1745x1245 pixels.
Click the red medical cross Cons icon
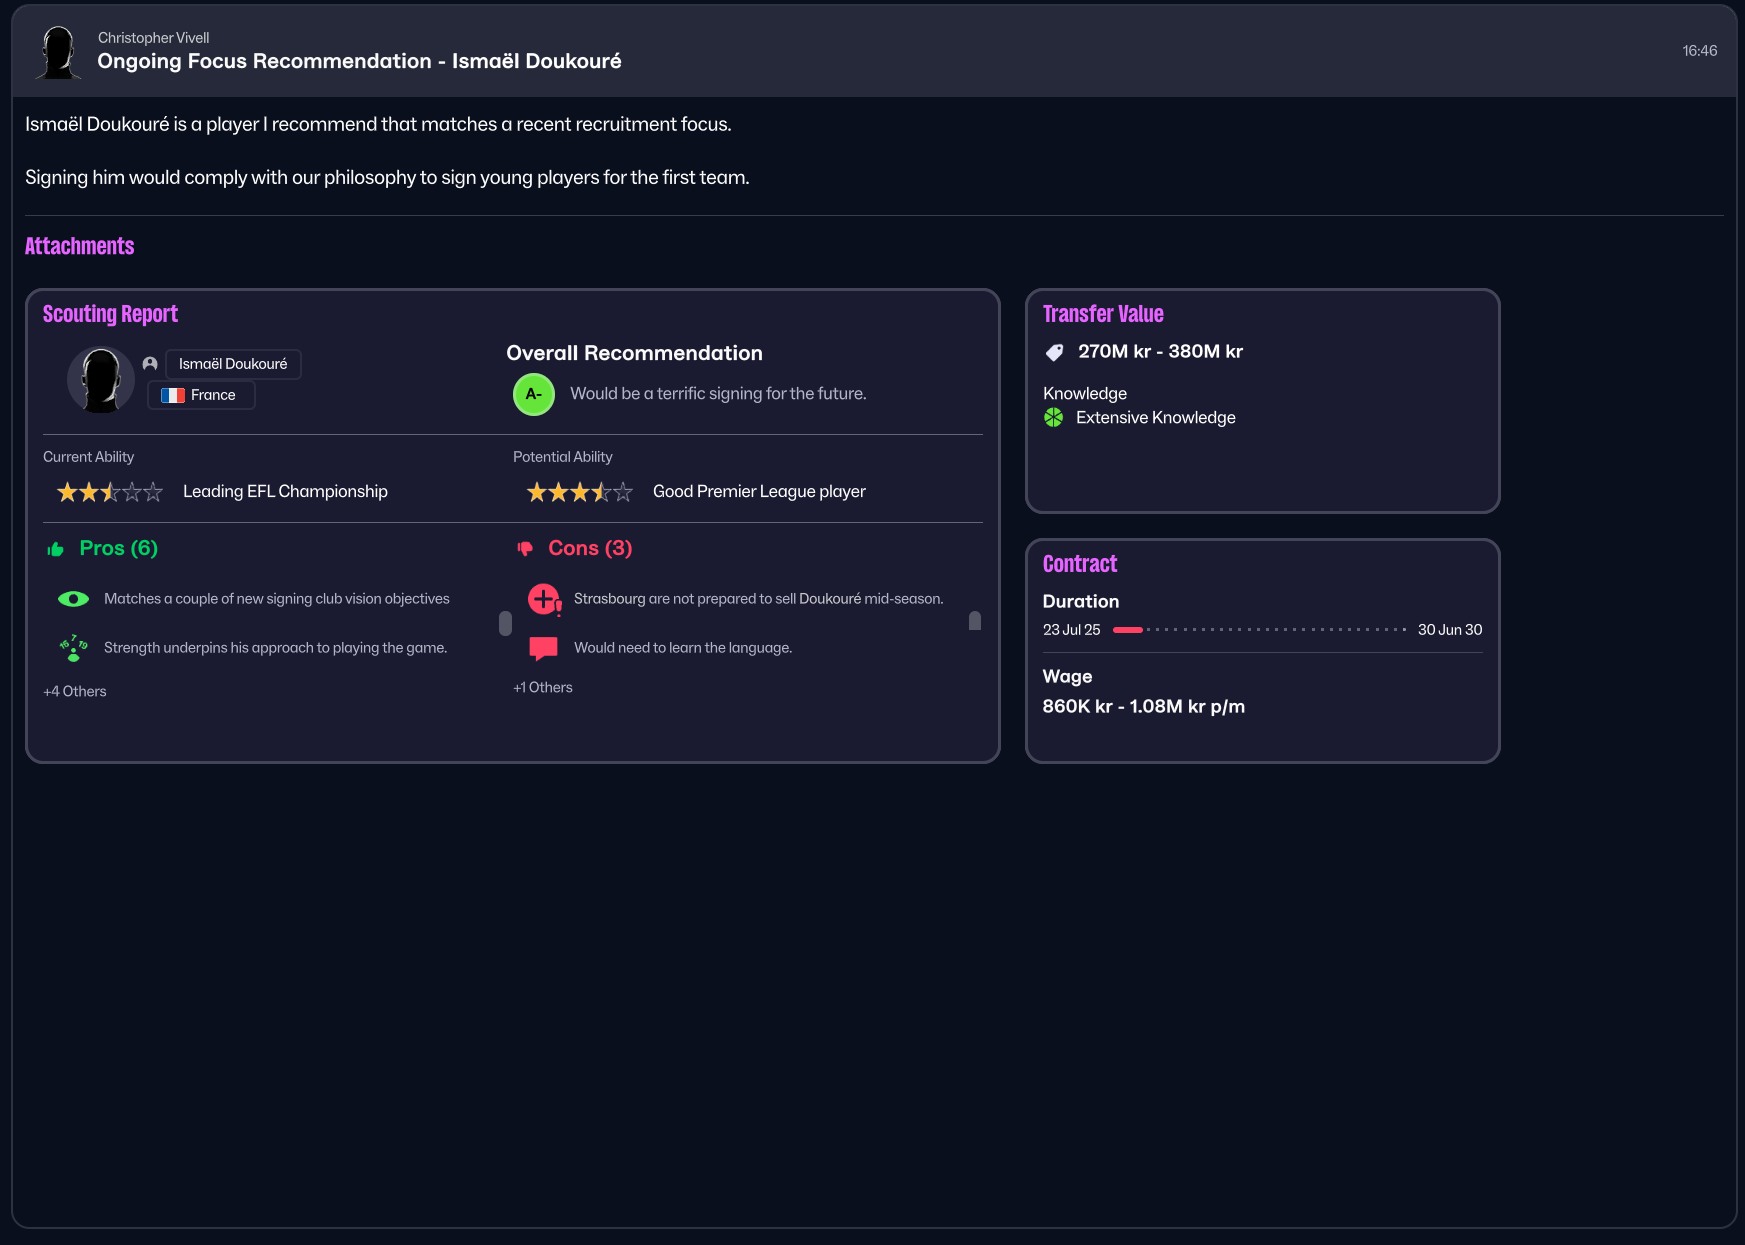click(544, 599)
